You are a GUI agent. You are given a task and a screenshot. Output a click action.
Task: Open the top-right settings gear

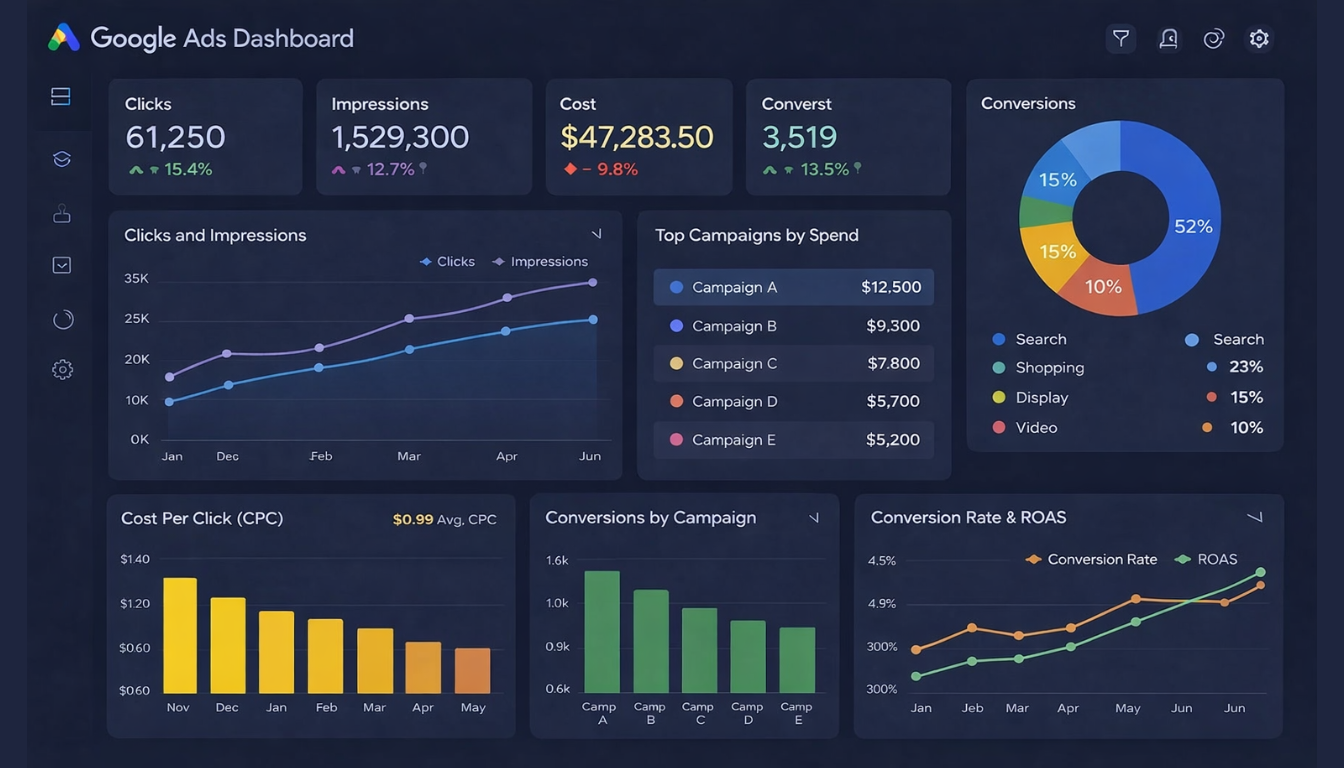tap(1259, 39)
